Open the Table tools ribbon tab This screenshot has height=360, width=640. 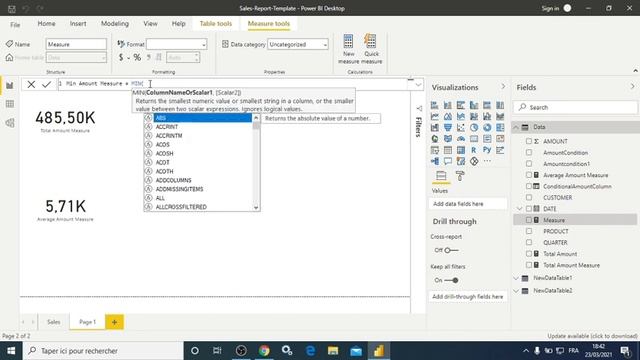pyautogui.click(x=216, y=24)
